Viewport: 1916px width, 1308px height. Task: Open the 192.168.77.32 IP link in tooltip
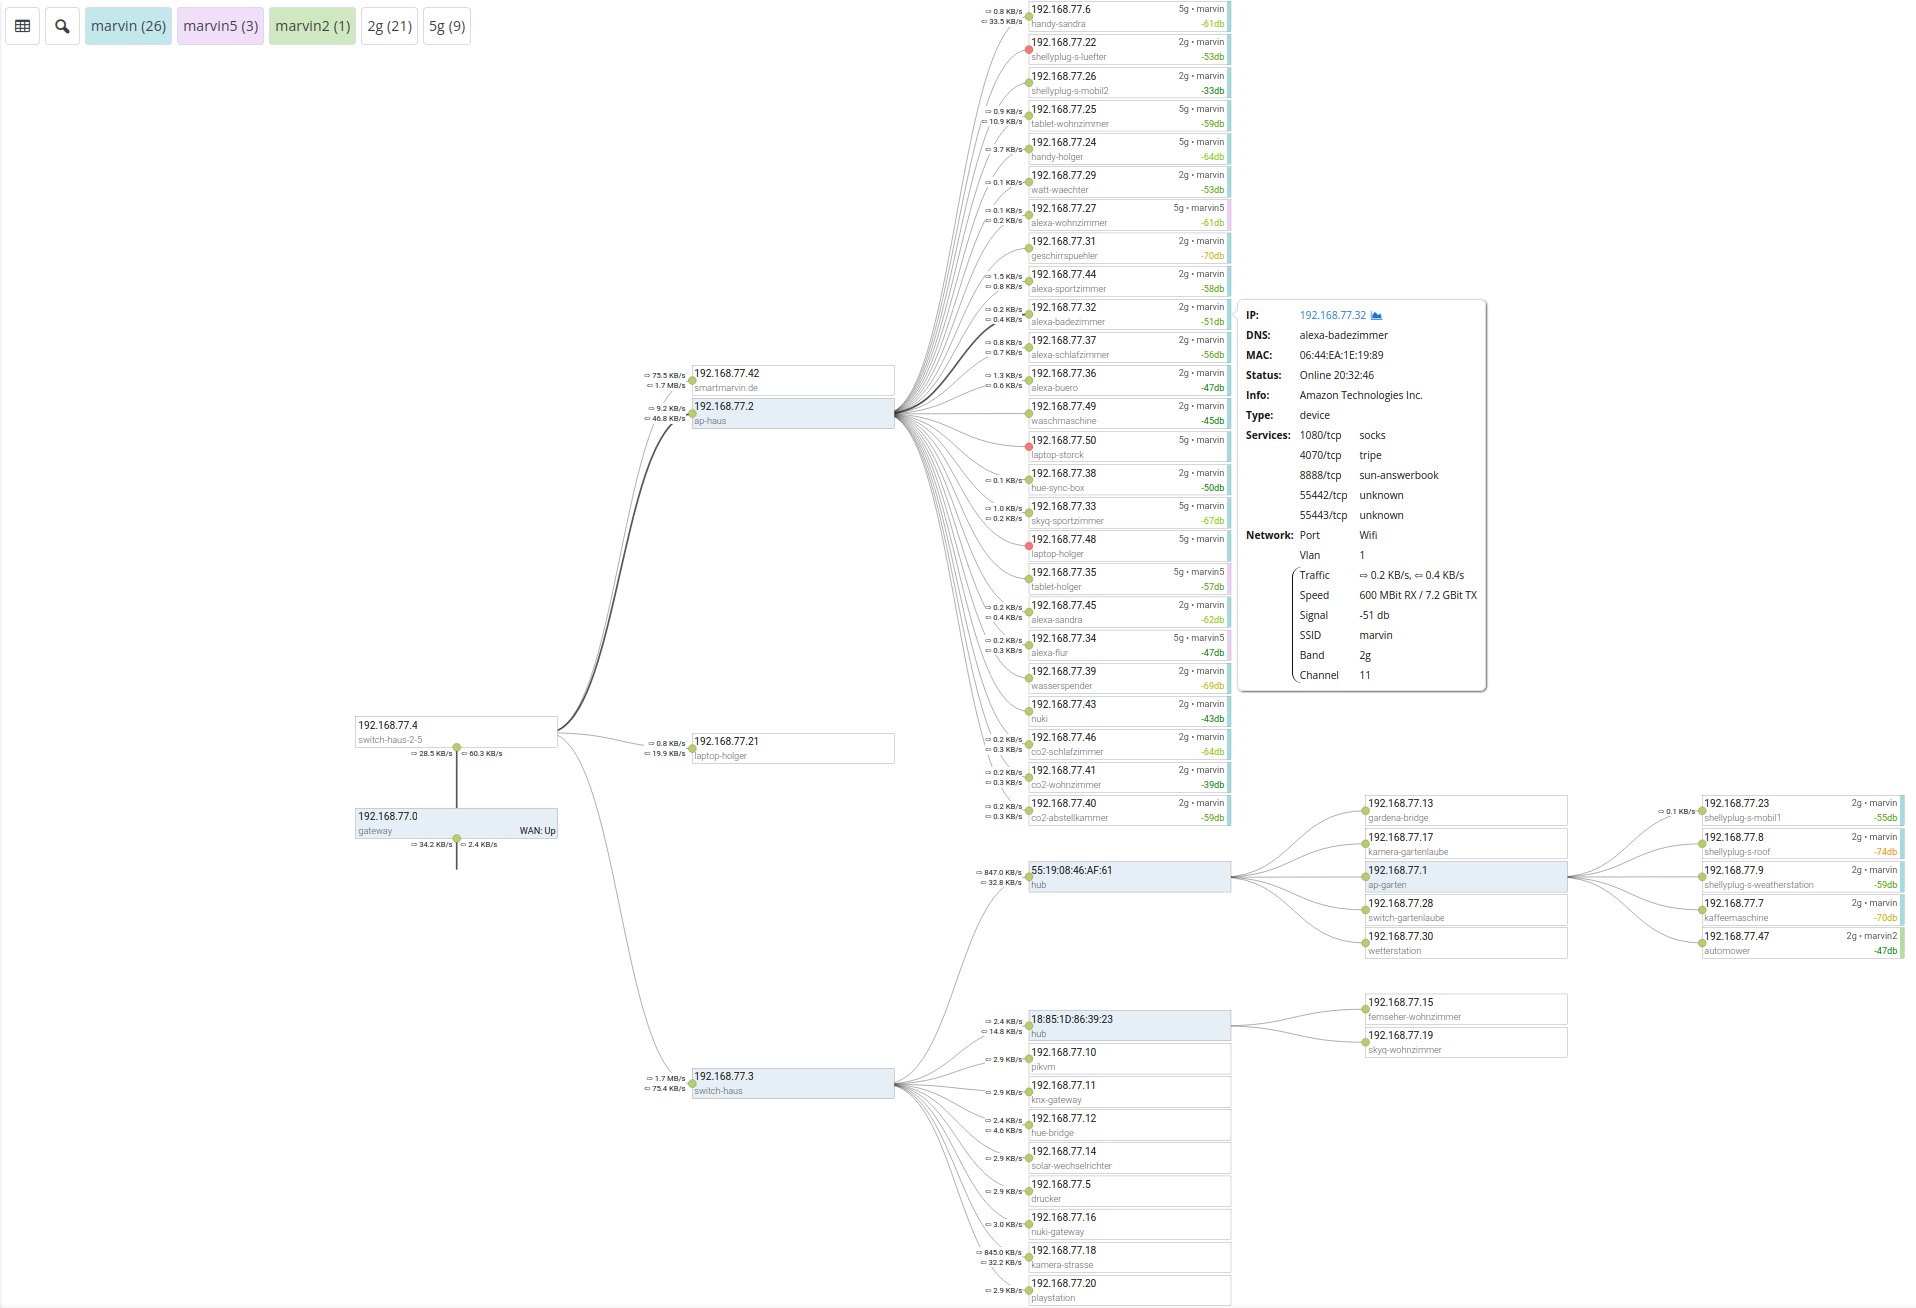click(x=1332, y=316)
